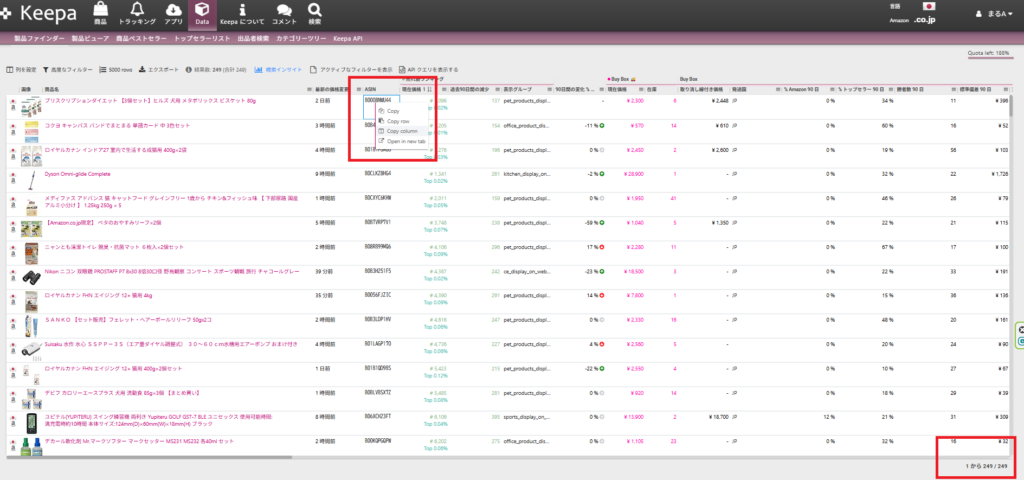1024x480 pixels.
Task: Click the エクスポート export button
Action: (x=162, y=70)
